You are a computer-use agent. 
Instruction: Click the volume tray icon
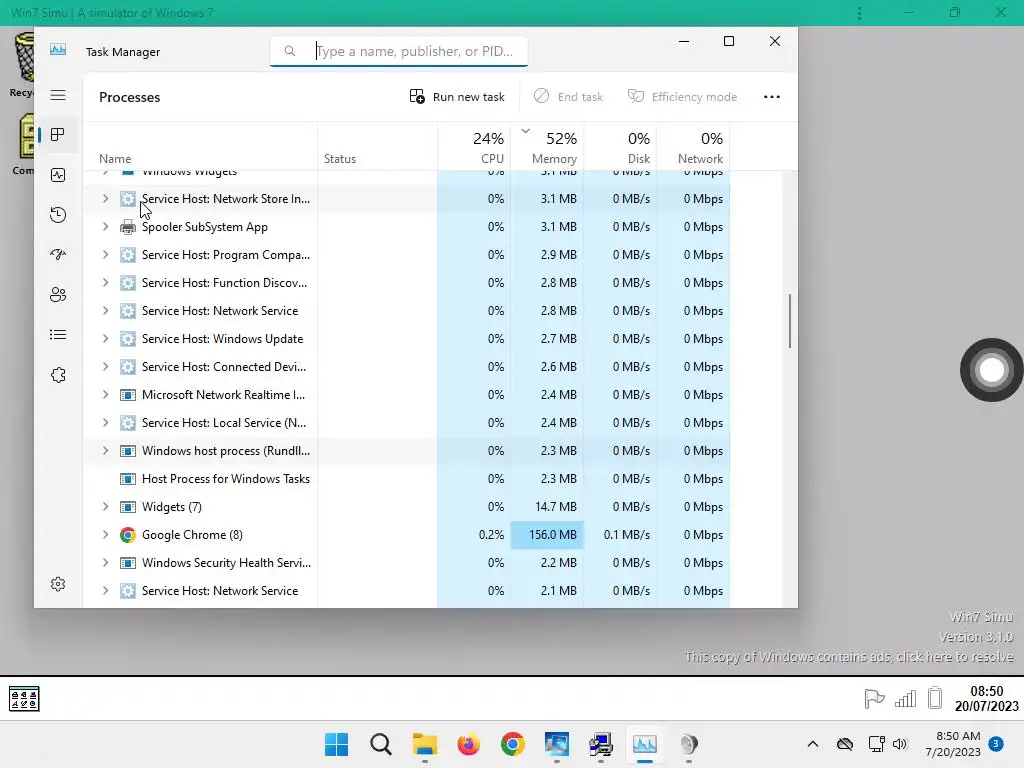coord(900,744)
